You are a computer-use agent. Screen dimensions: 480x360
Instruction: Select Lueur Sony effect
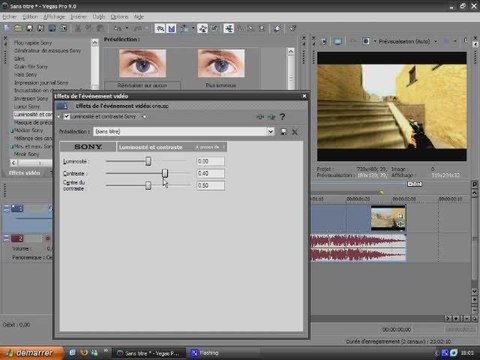27,107
